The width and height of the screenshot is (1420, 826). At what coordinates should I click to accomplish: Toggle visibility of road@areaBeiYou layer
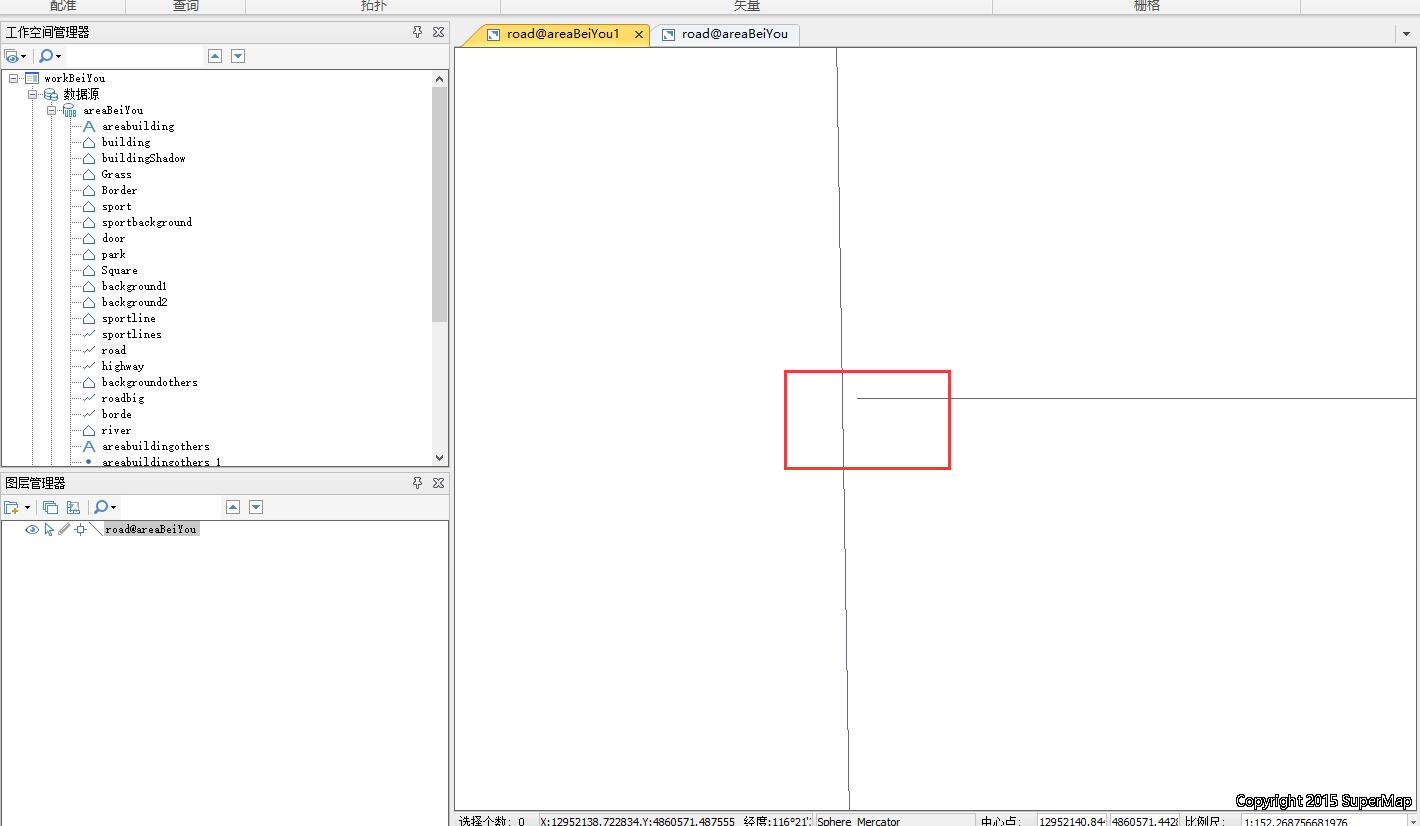(32, 529)
